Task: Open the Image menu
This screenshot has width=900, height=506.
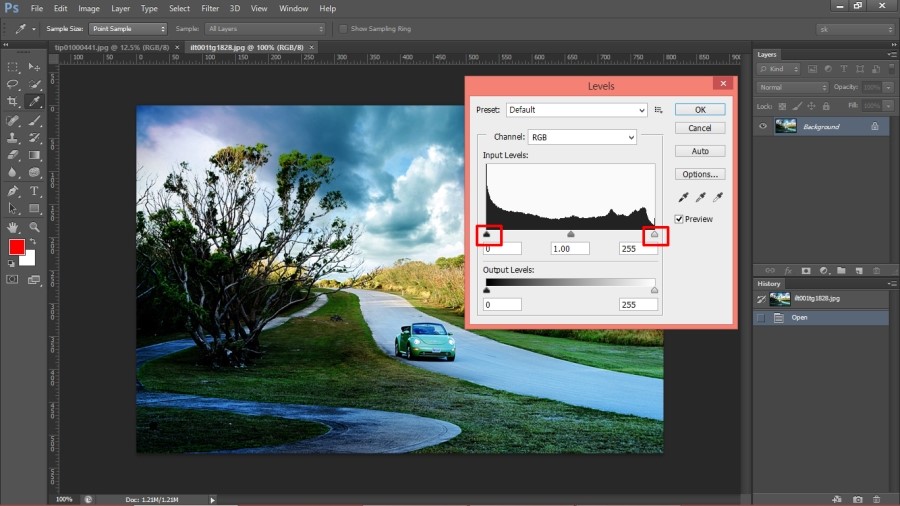Action: (88, 9)
